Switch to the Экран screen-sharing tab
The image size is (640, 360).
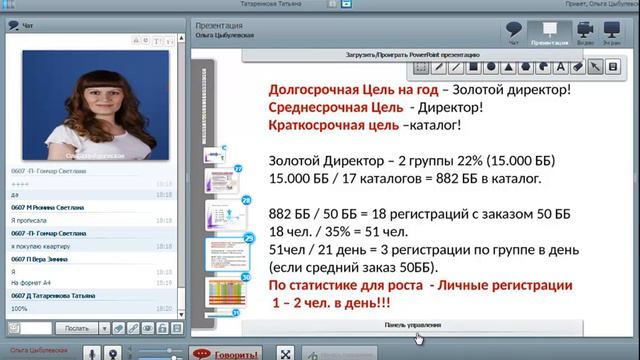(612, 33)
